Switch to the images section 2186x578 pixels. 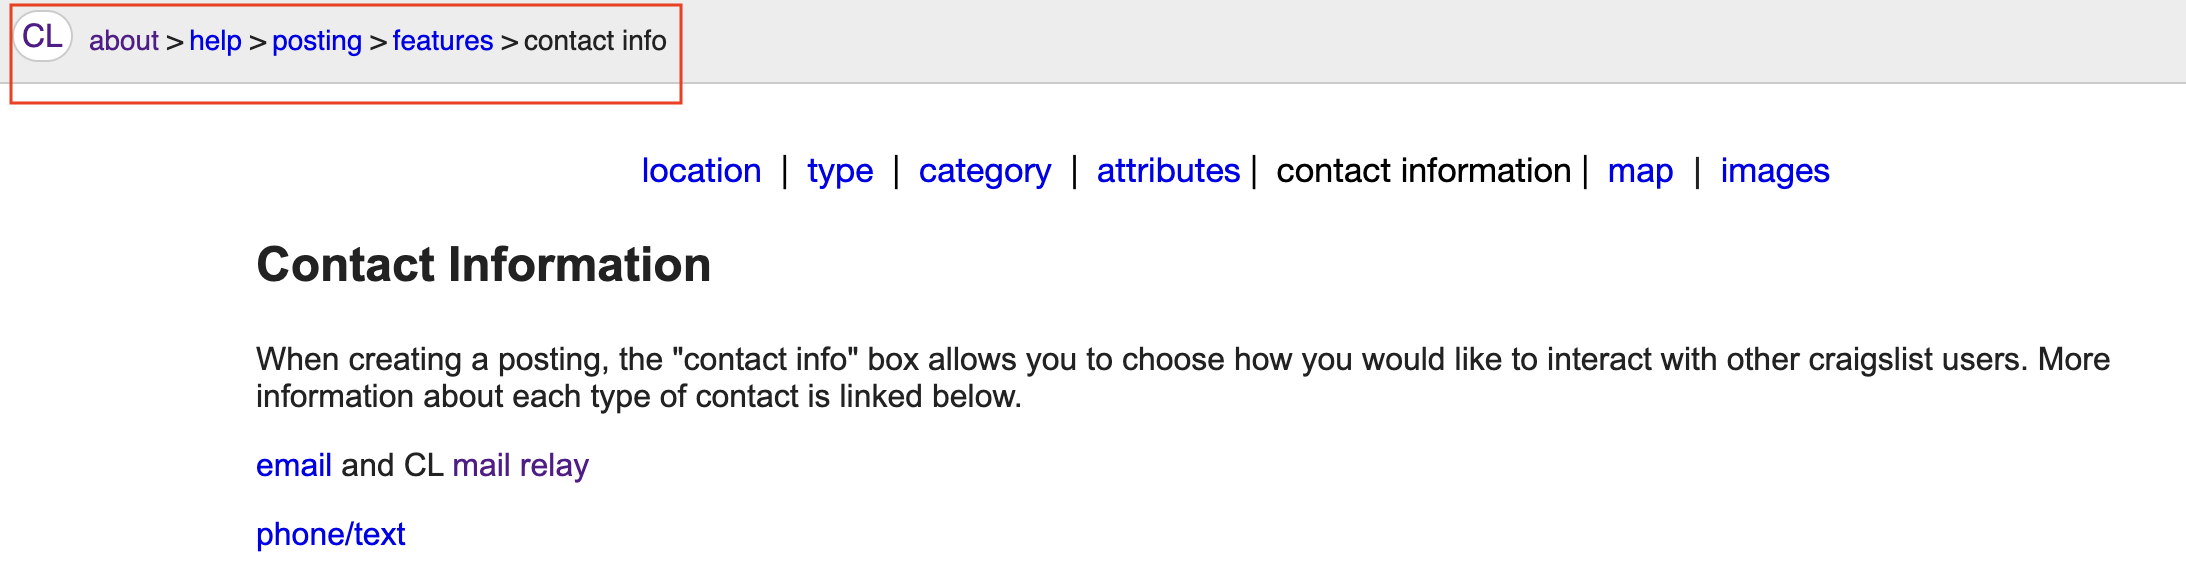pyautogui.click(x=1774, y=171)
